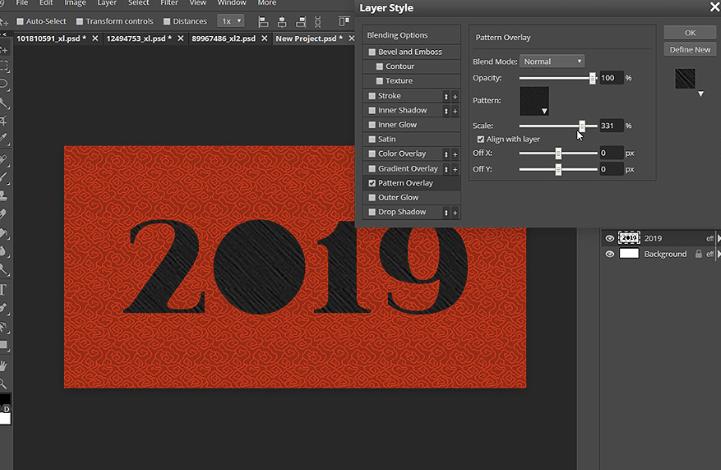Select the Eraser tool
The height and width of the screenshot is (470, 721).
(4, 214)
